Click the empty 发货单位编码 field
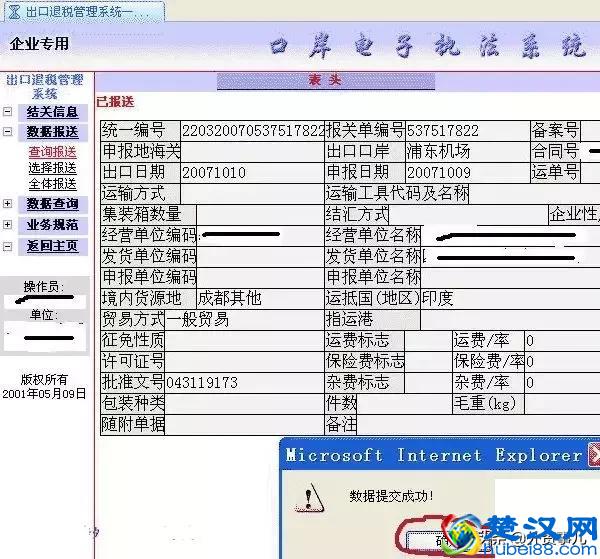 (260, 256)
